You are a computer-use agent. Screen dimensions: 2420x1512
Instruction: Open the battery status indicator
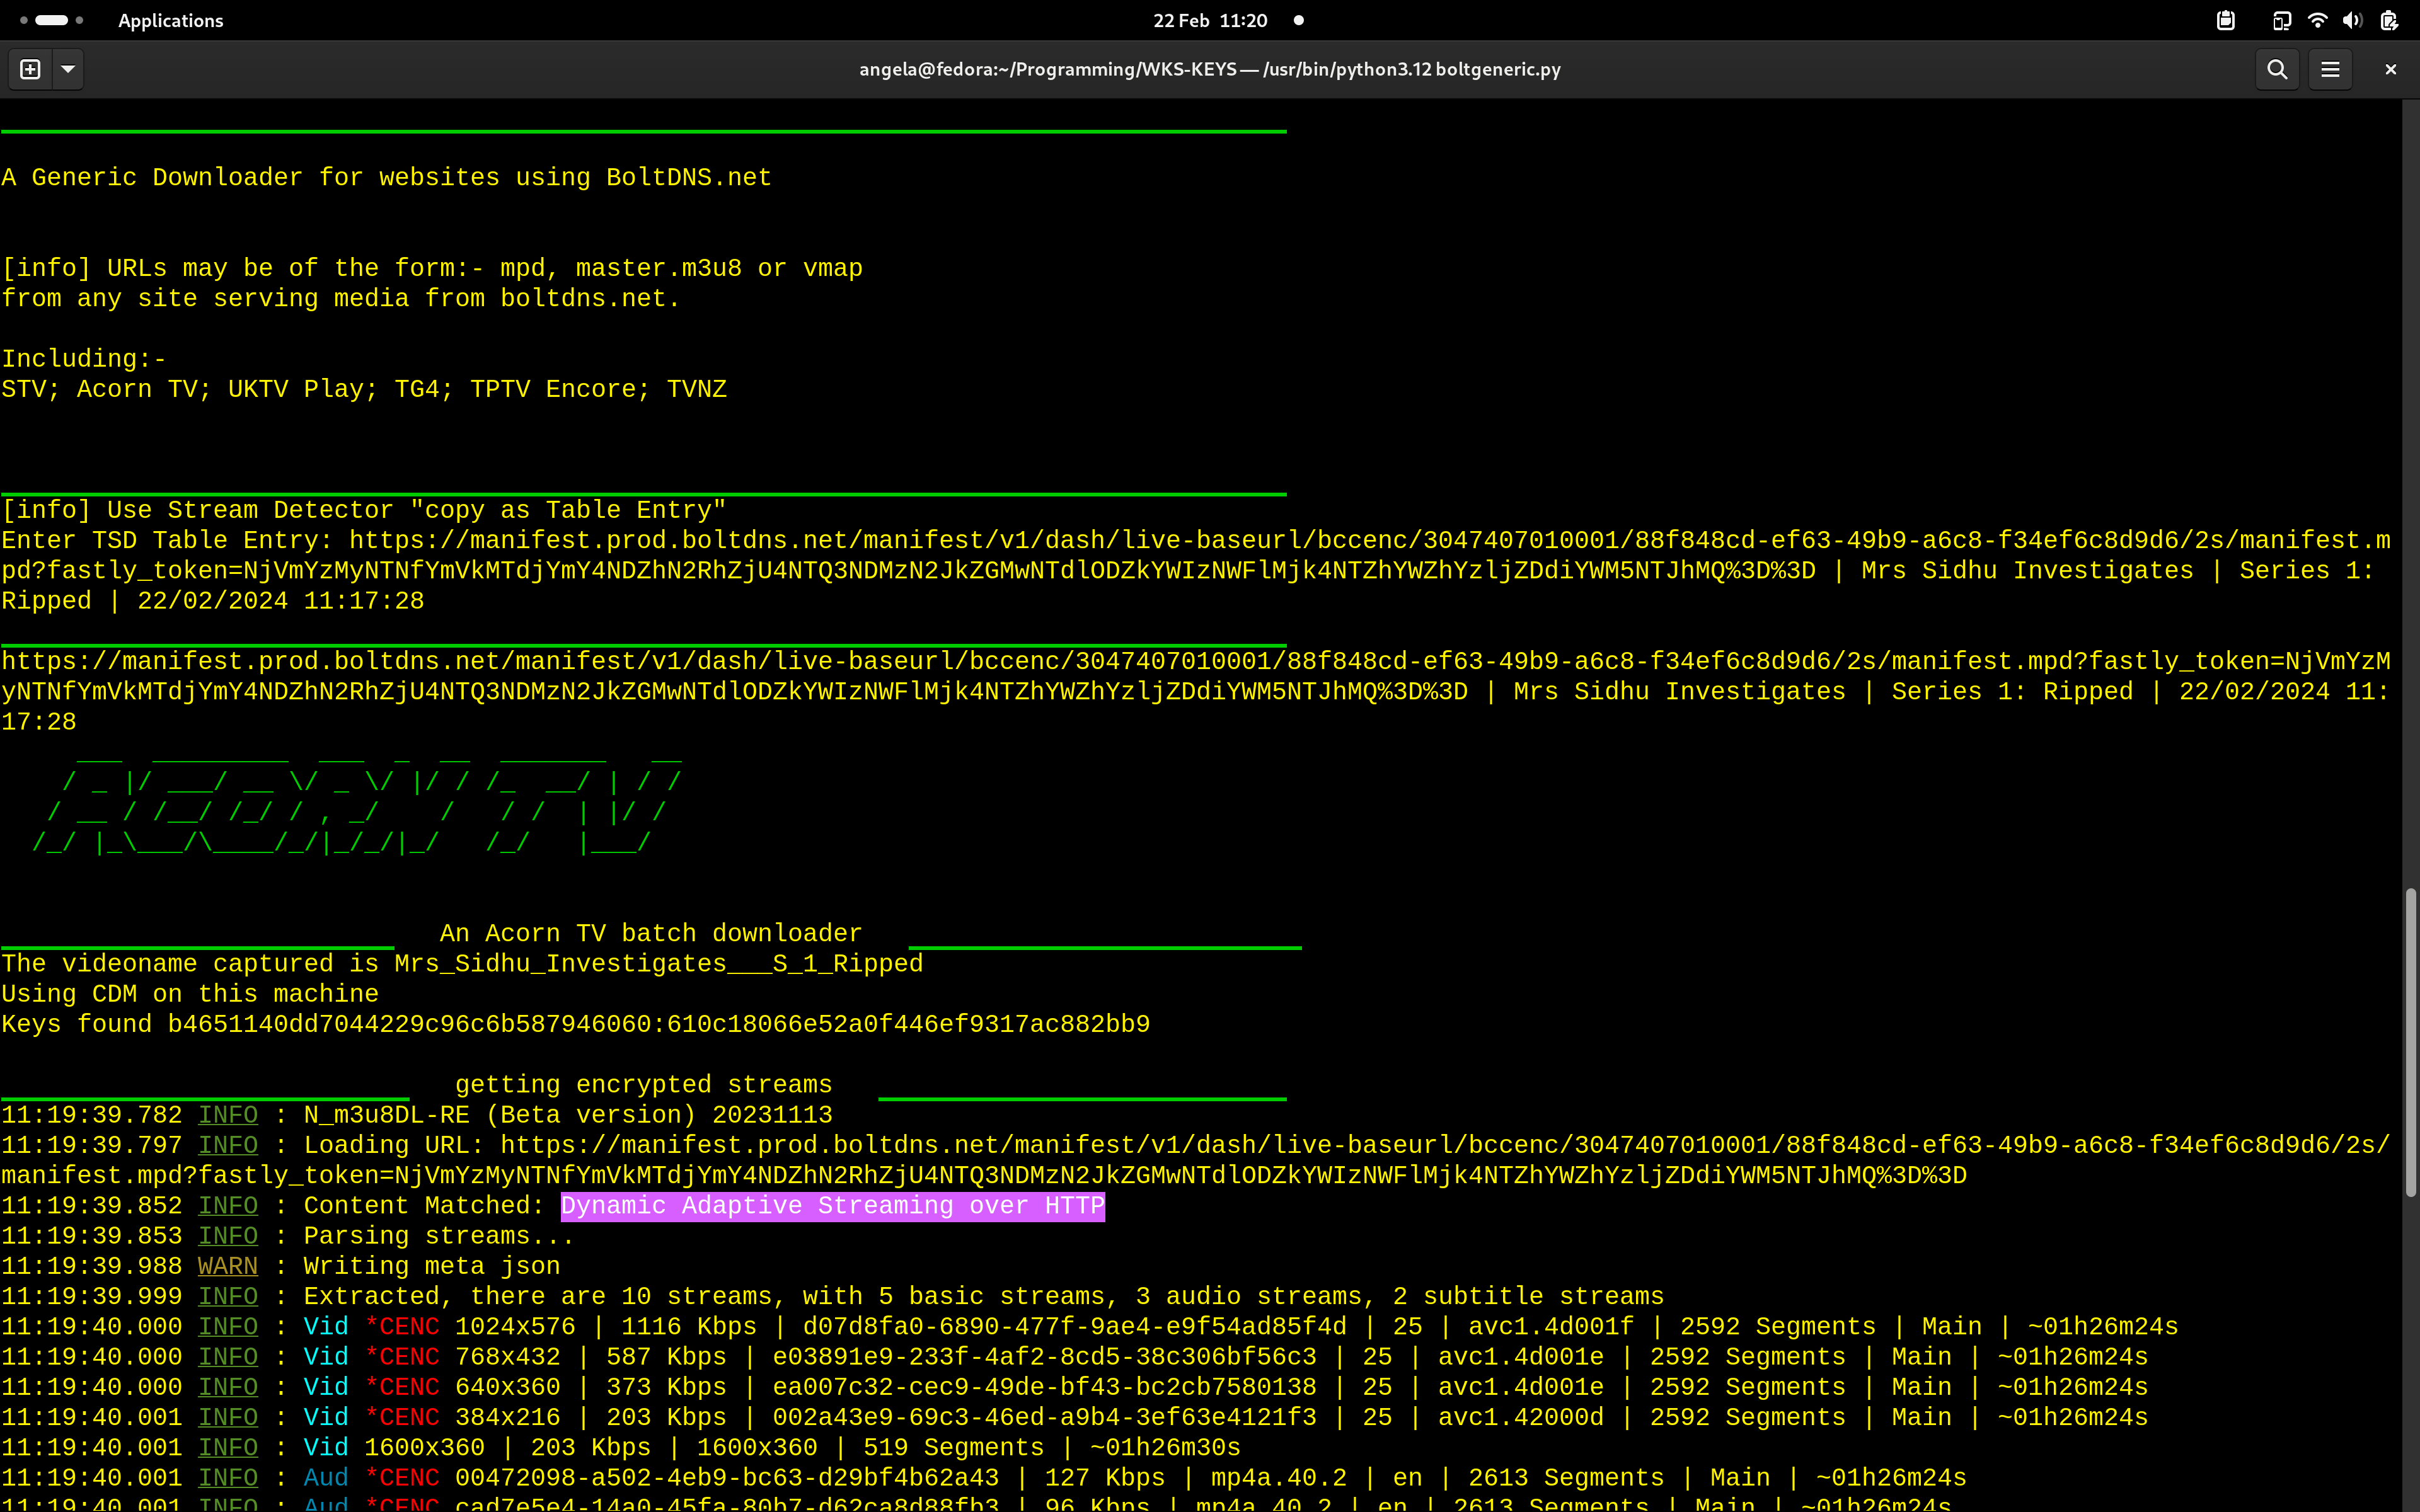click(x=2389, y=20)
